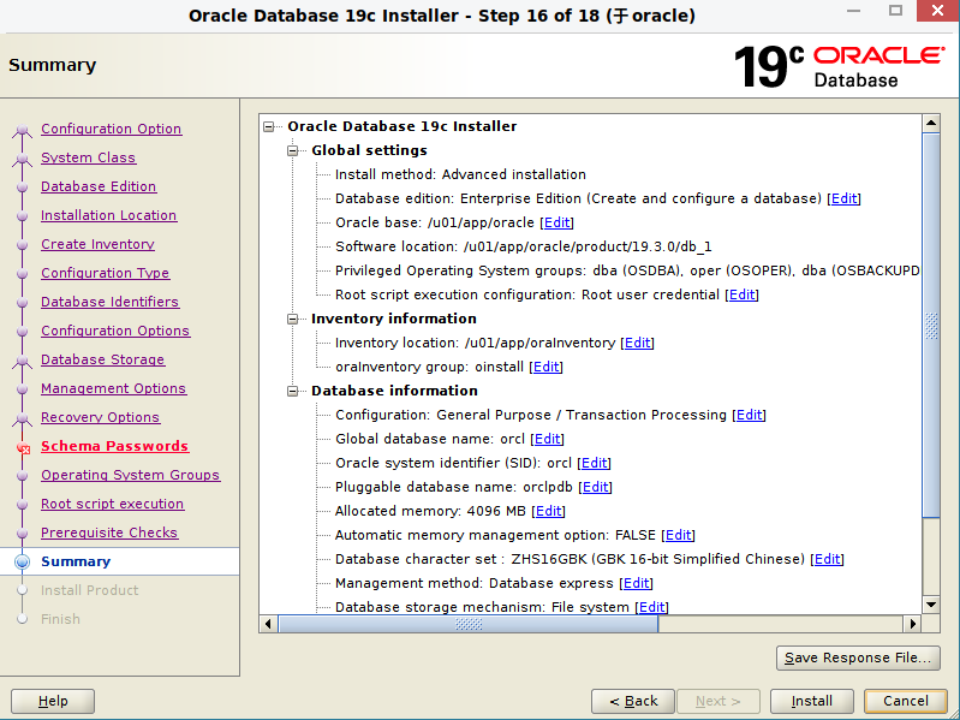Edit the Allocated memory value
This screenshot has width=960, height=720.
coord(548,510)
